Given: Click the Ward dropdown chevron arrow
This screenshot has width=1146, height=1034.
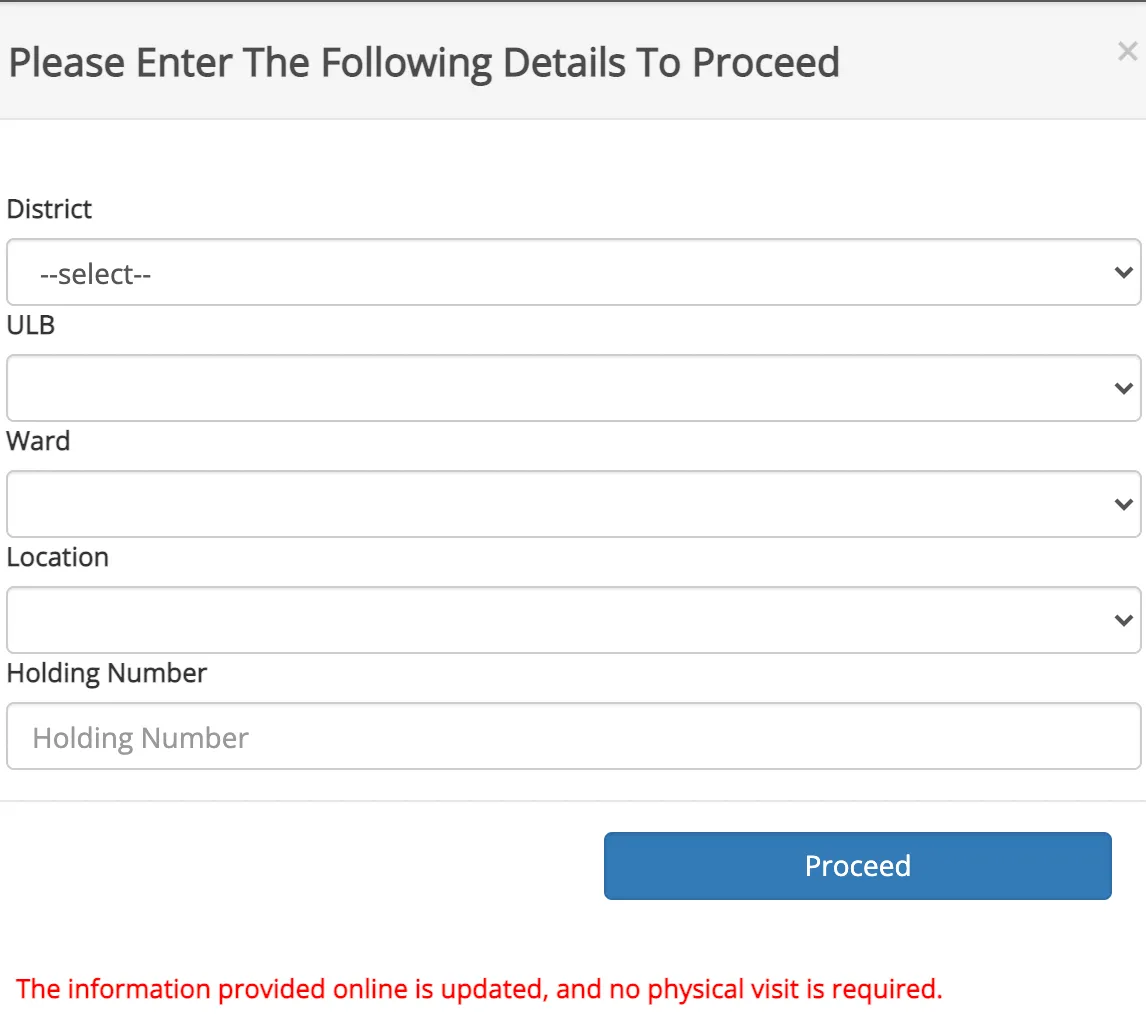Looking at the screenshot, I should pyautogui.click(x=1124, y=504).
